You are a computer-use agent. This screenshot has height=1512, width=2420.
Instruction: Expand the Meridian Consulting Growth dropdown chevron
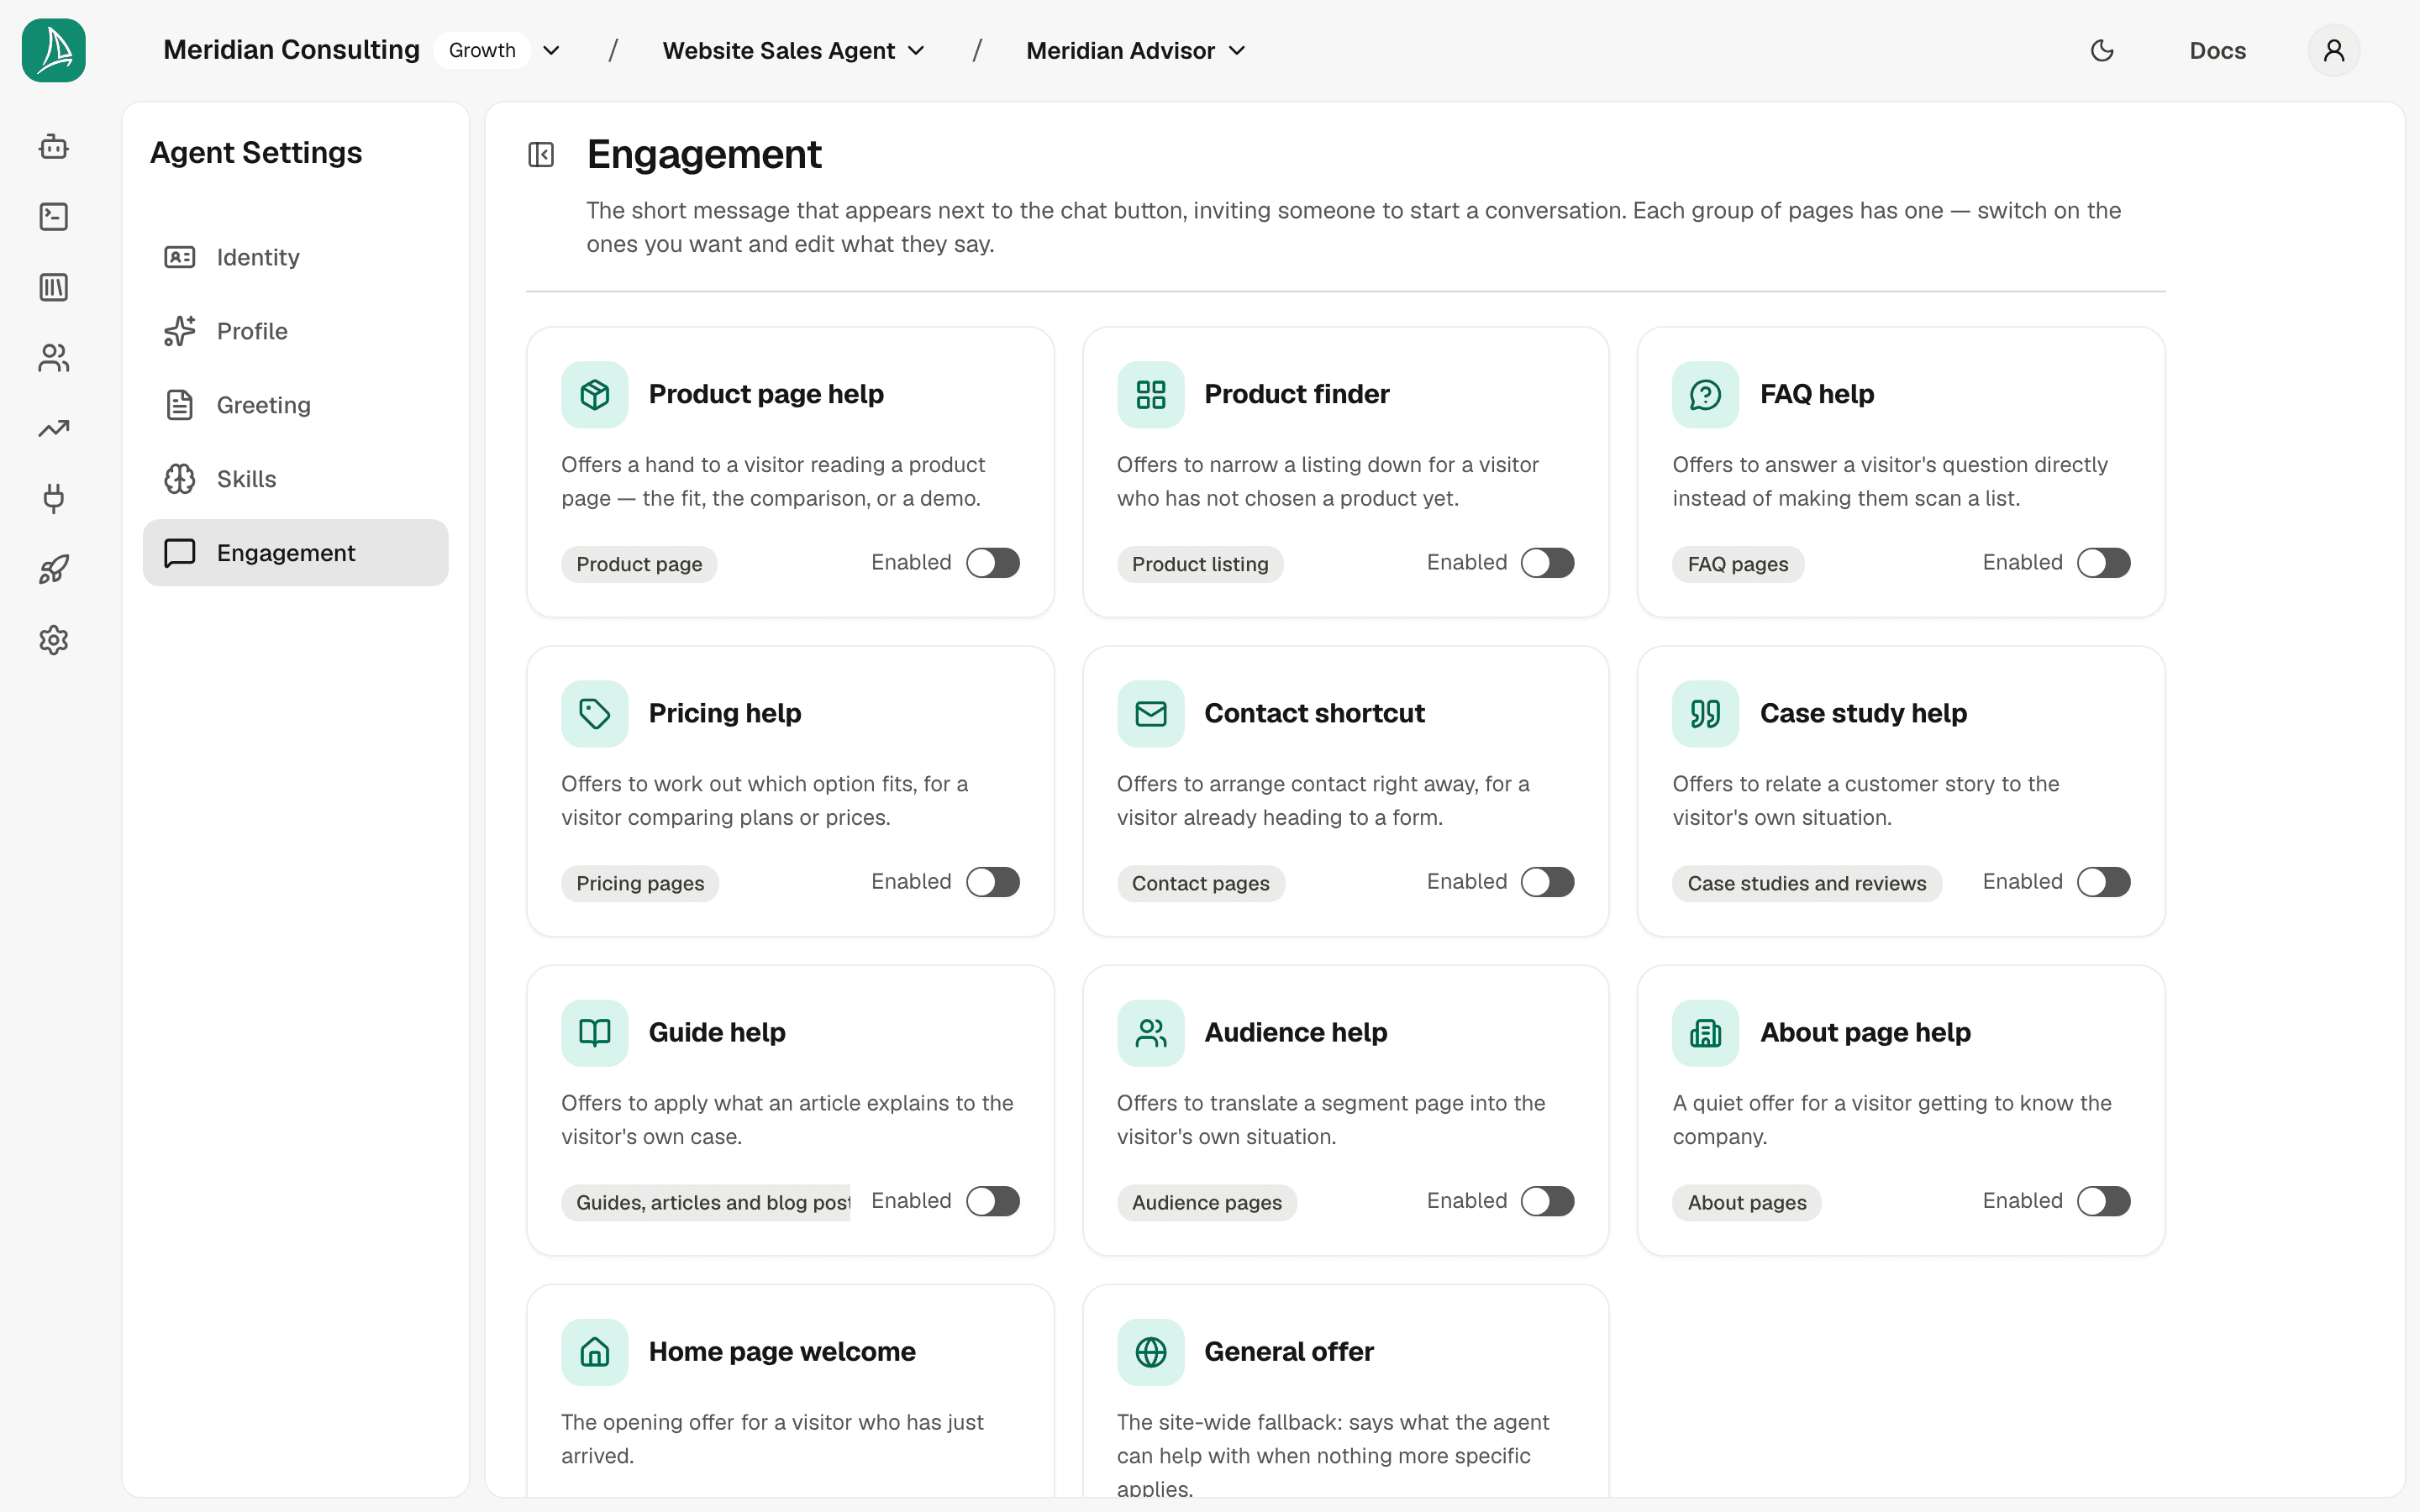551,50
